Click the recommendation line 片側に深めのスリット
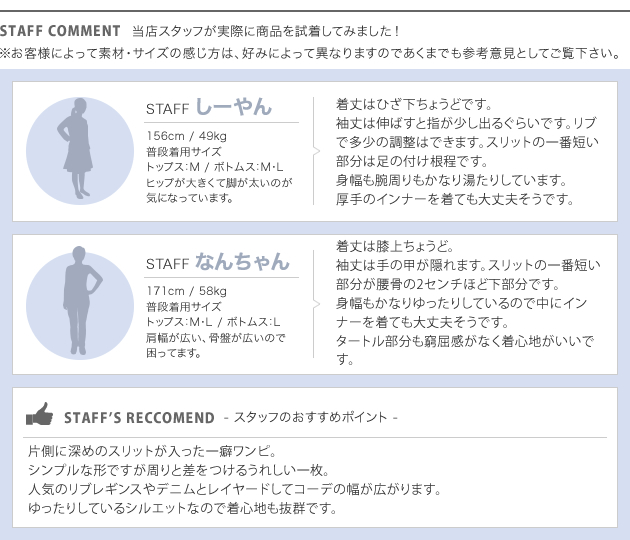This screenshot has height=540, width=630. [153, 451]
